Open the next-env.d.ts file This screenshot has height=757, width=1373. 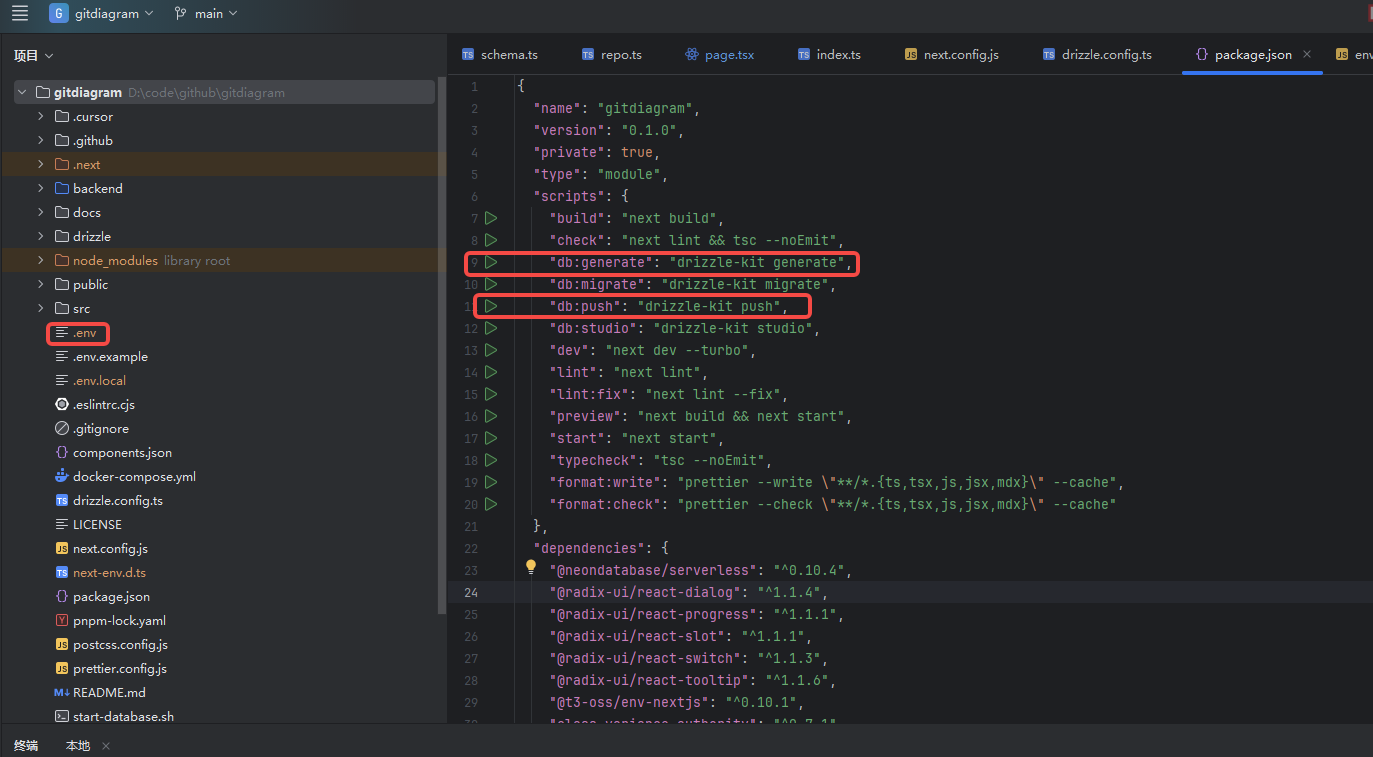tap(100, 572)
